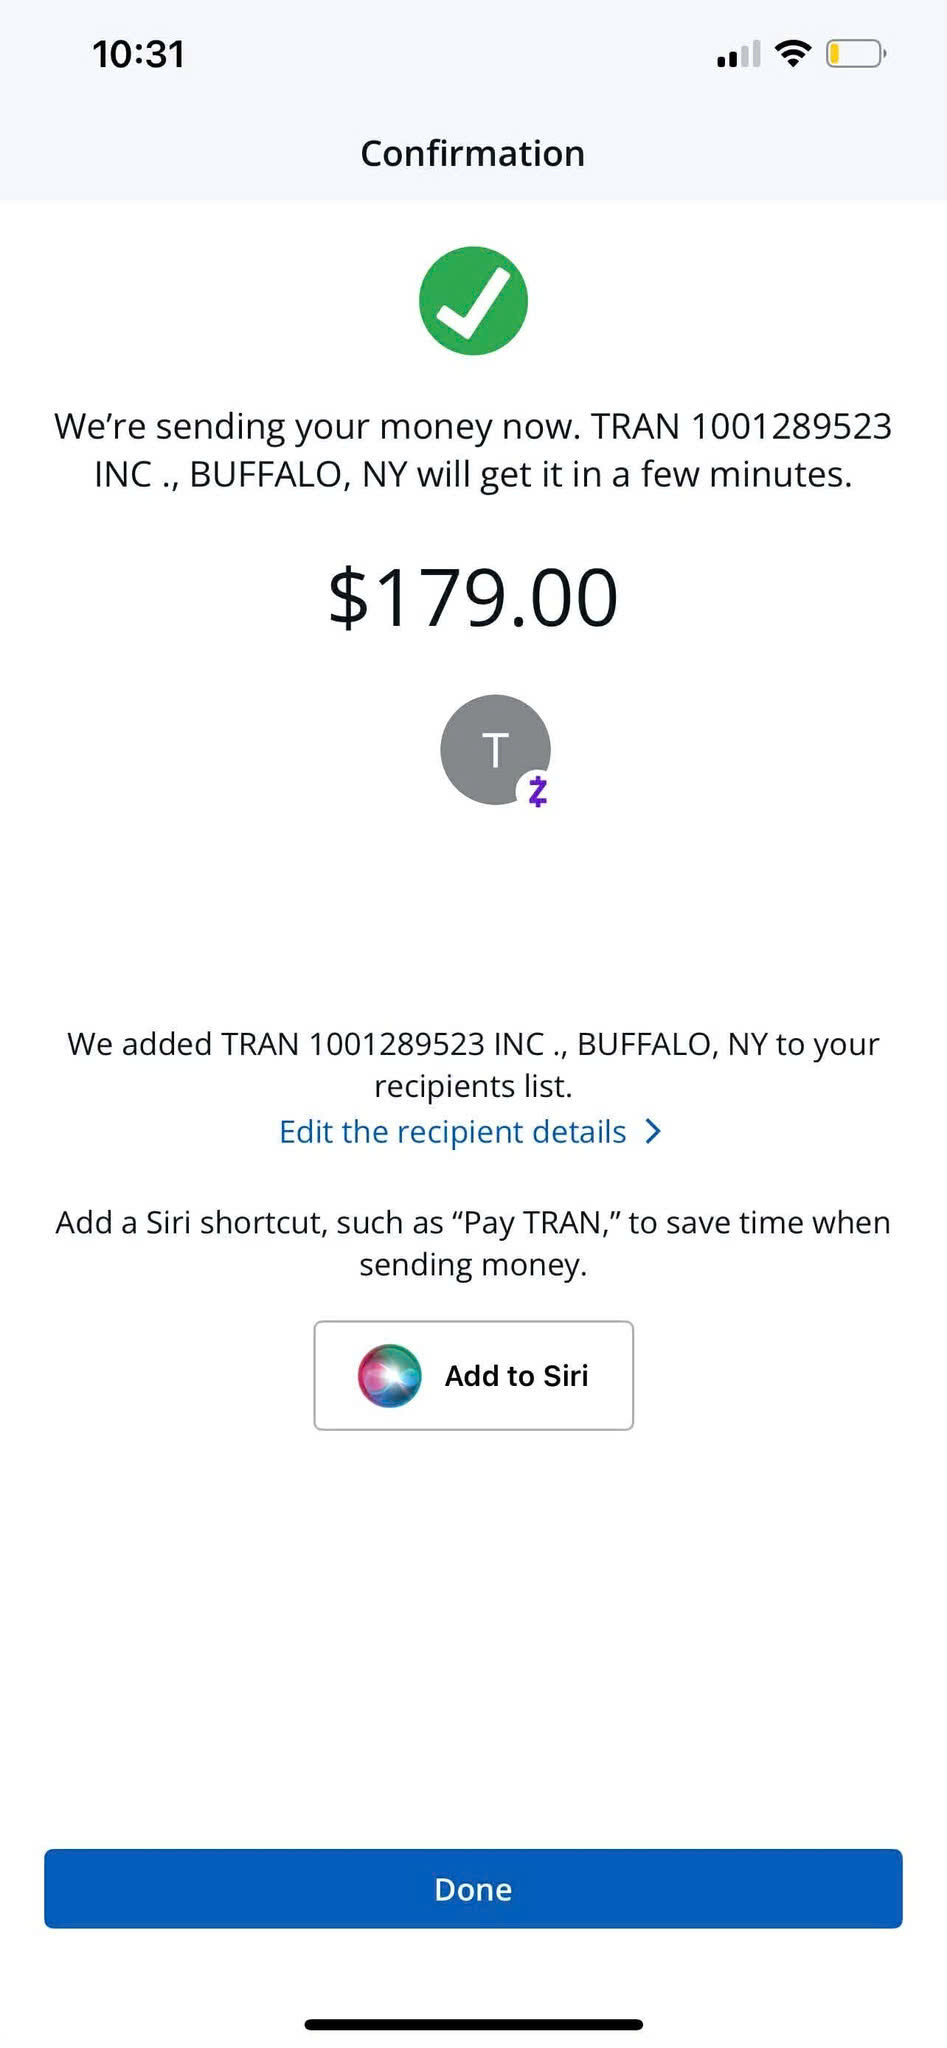Screen dimensions: 947x2048
Task: Tap the 'We're sending your money now' message
Action: pyautogui.click(x=473, y=450)
